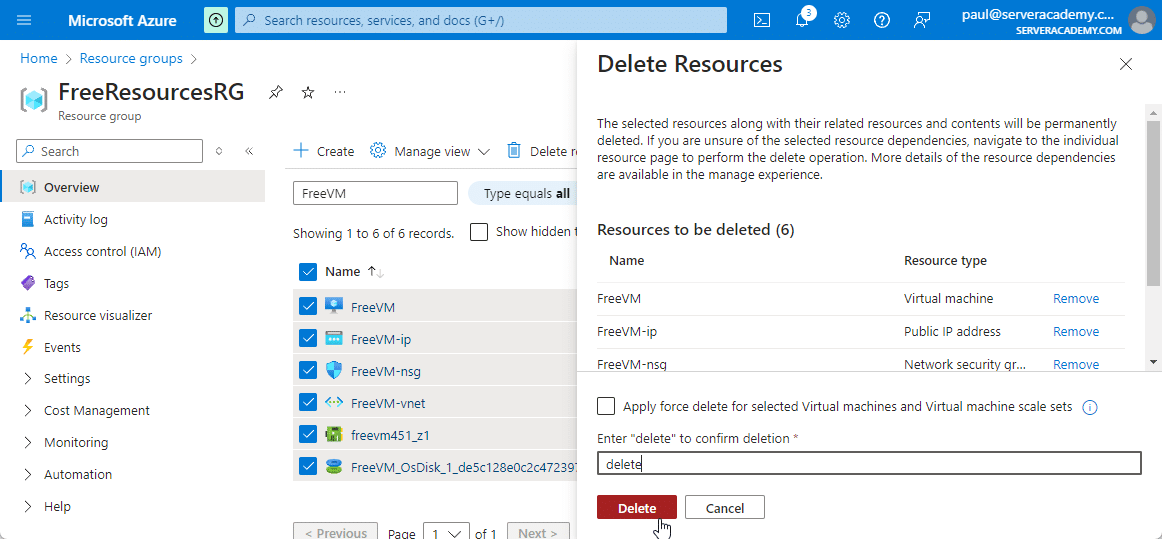Click the delete confirmation text field
This screenshot has width=1162, height=539.
[x=868, y=463]
